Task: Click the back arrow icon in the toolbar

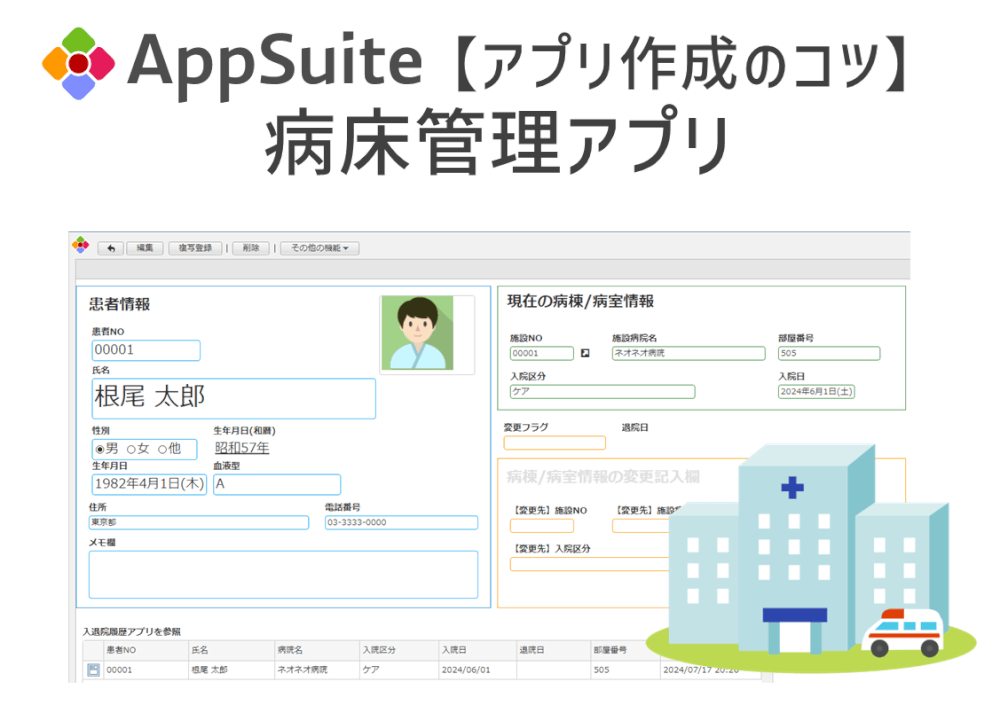Action: click(110, 247)
